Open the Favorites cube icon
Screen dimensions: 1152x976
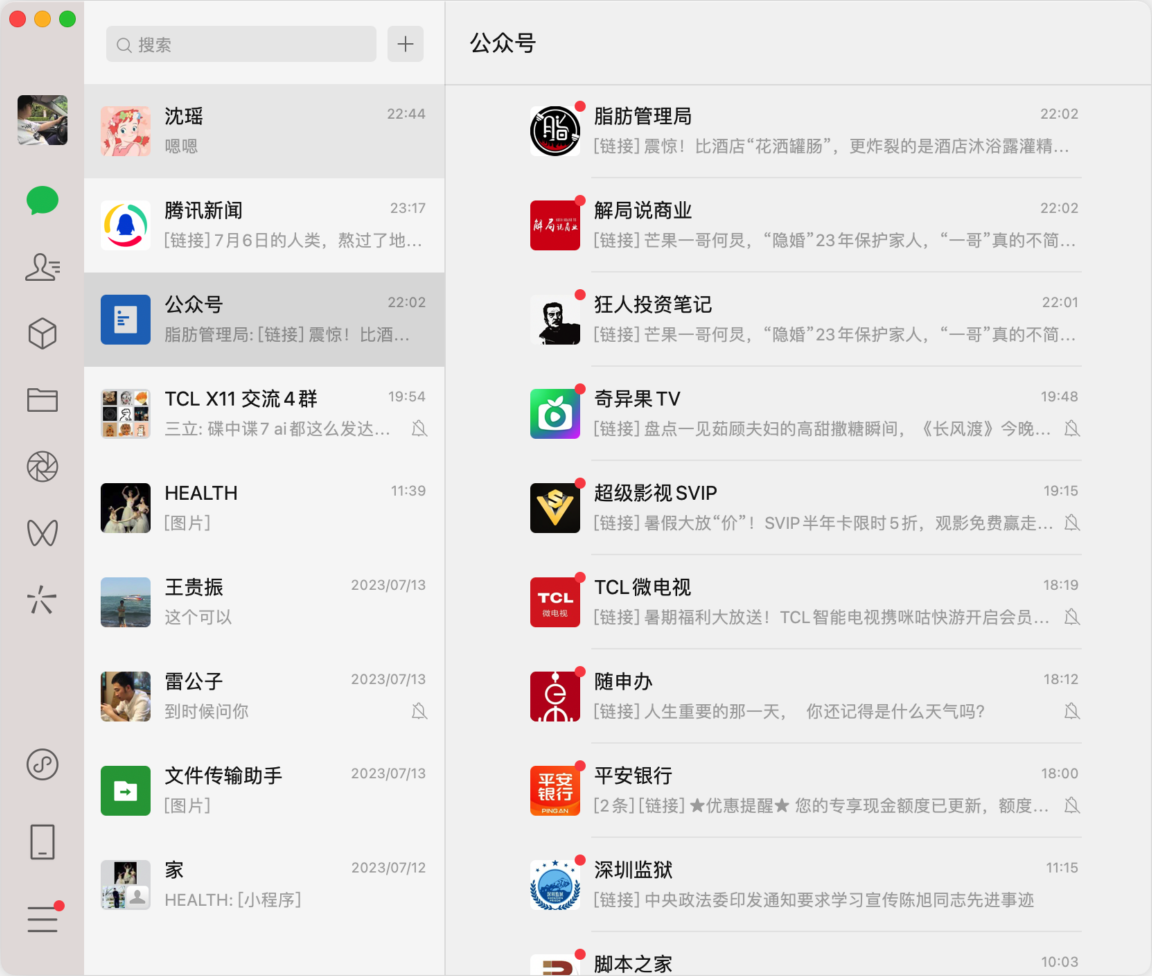(42, 334)
